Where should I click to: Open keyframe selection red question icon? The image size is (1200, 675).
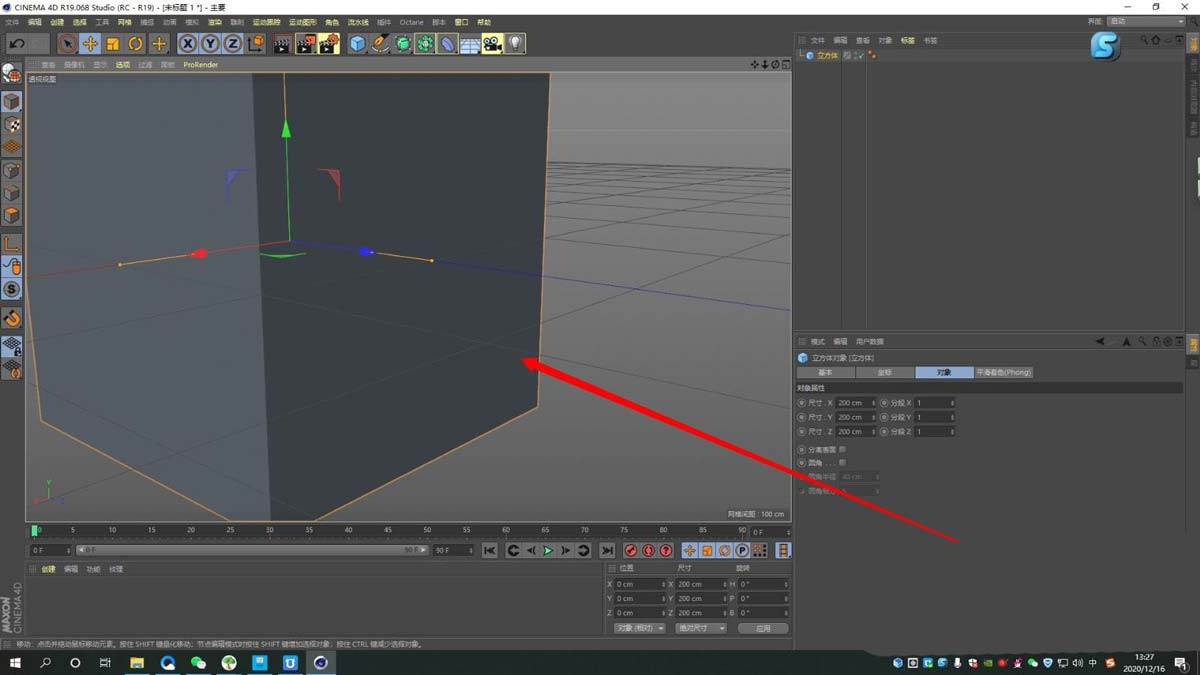(666, 550)
